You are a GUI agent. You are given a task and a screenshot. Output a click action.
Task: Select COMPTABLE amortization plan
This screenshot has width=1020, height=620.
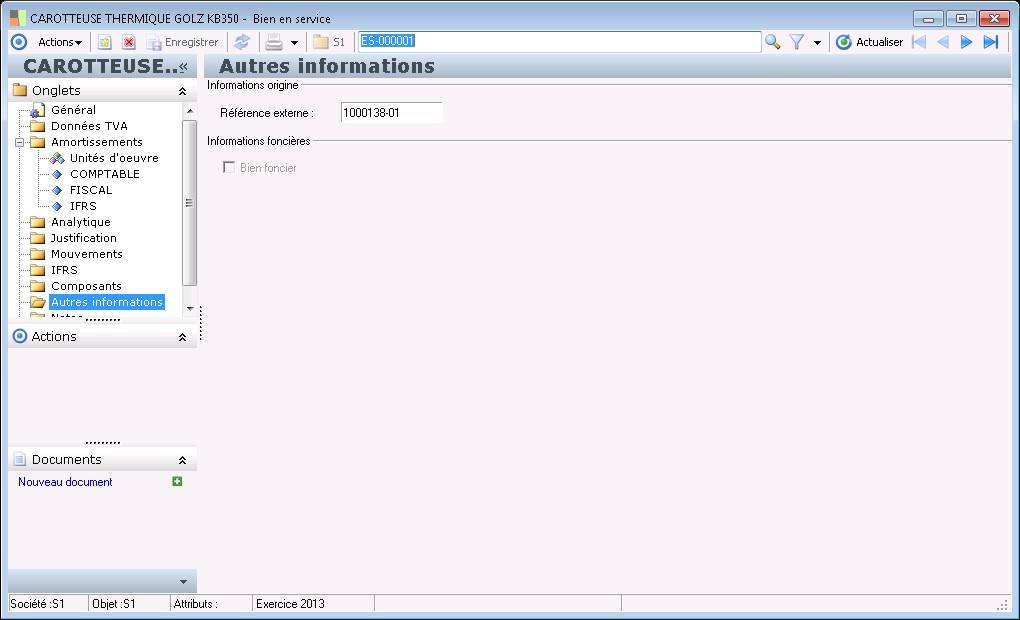coord(105,174)
